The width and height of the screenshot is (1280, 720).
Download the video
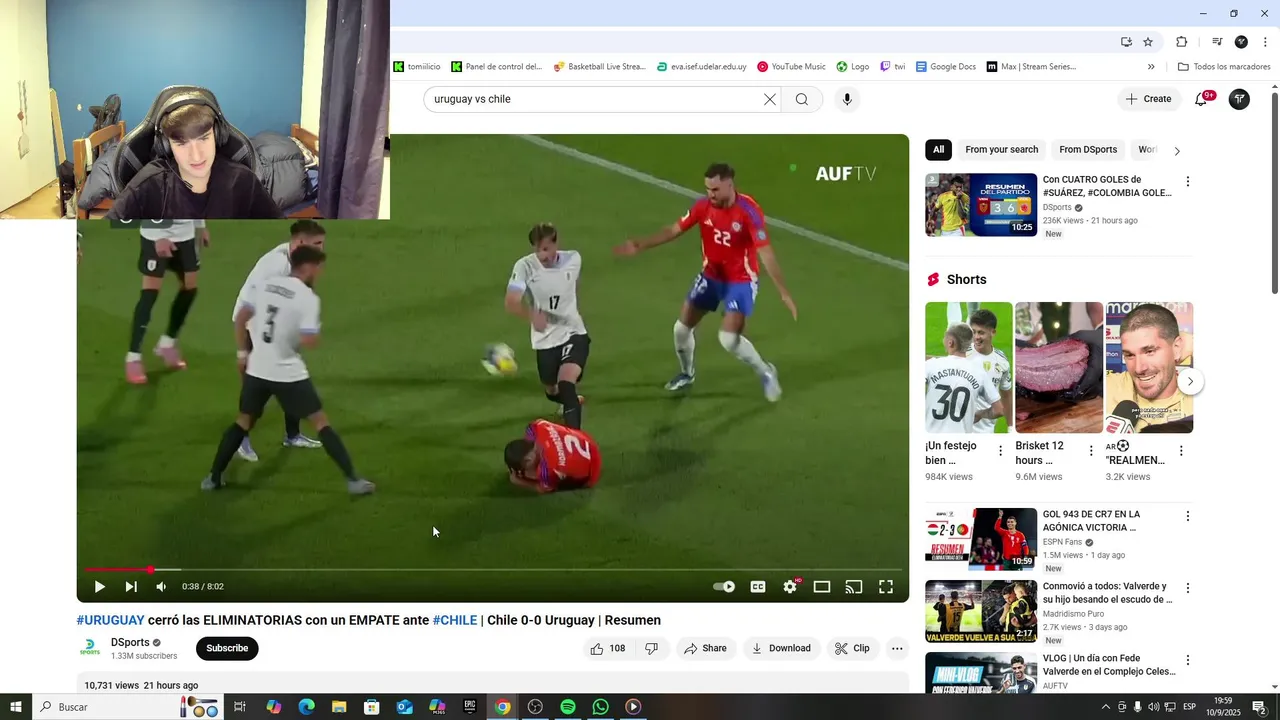click(x=781, y=648)
